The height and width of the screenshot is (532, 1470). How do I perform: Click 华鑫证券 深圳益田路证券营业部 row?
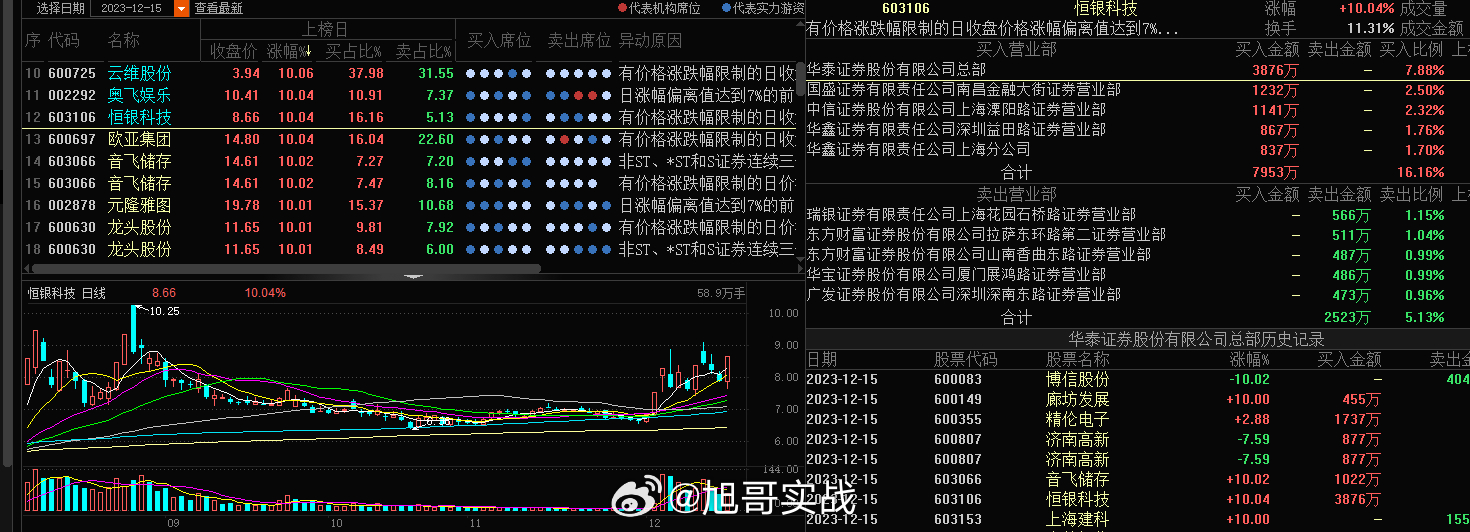(x=1137, y=129)
